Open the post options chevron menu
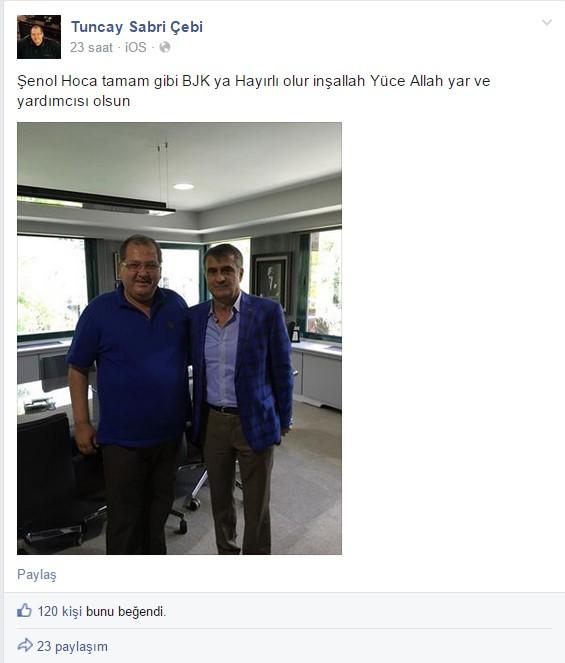The image size is (565, 663). pos(547,22)
